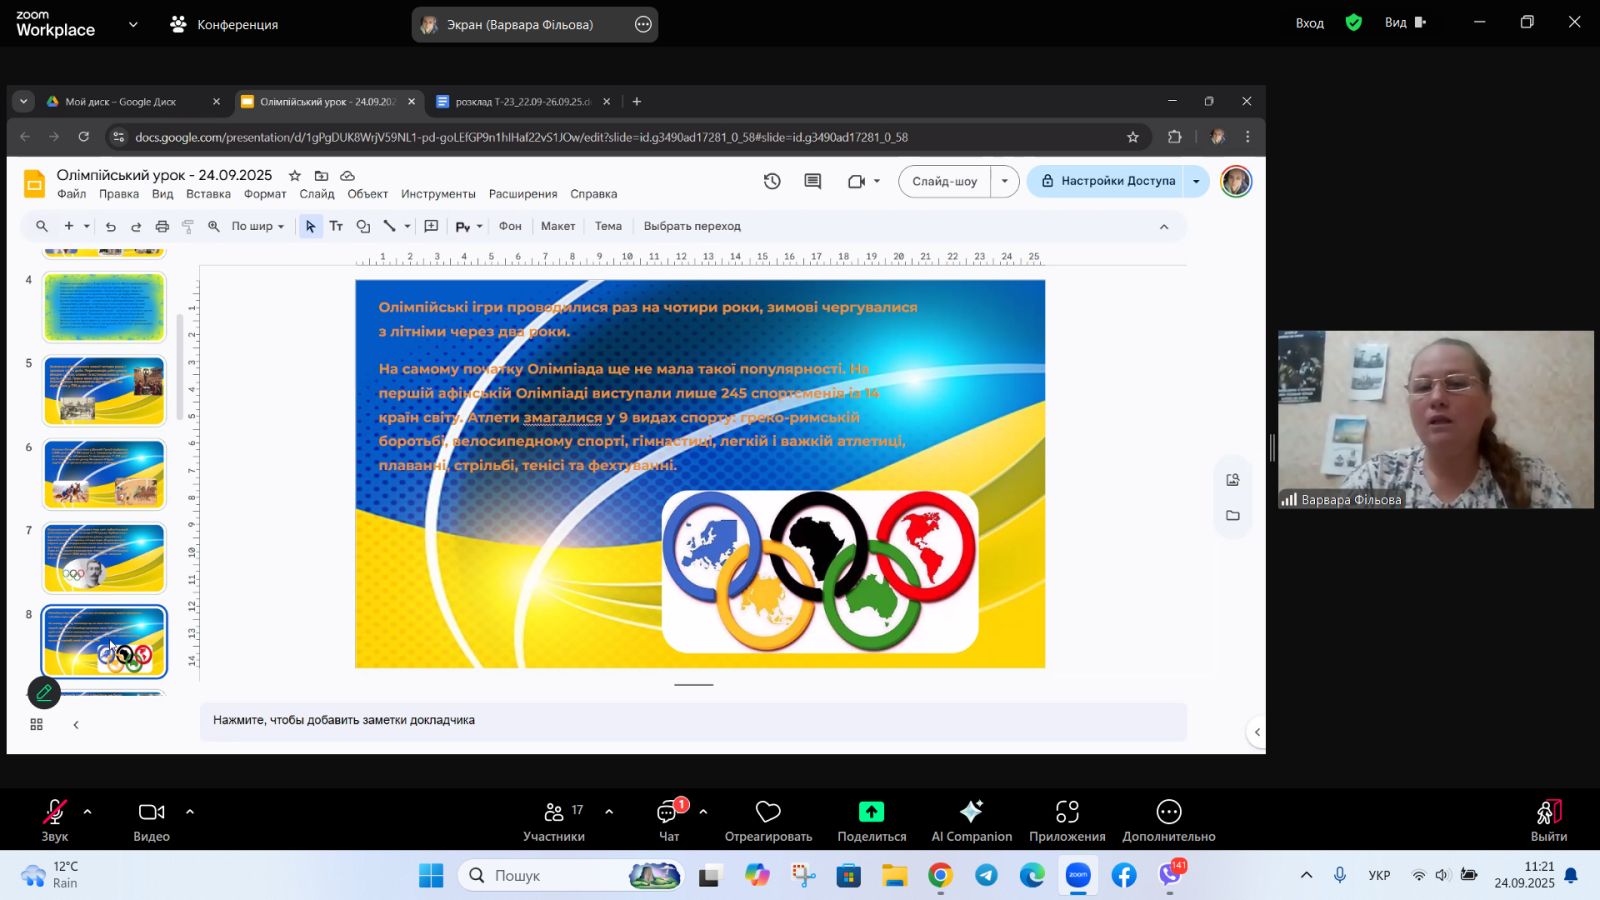Screen dimensions: 1600x900
Task: Expand audio options arrow beside microphone
Action: pyautogui.click(x=88, y=812)
